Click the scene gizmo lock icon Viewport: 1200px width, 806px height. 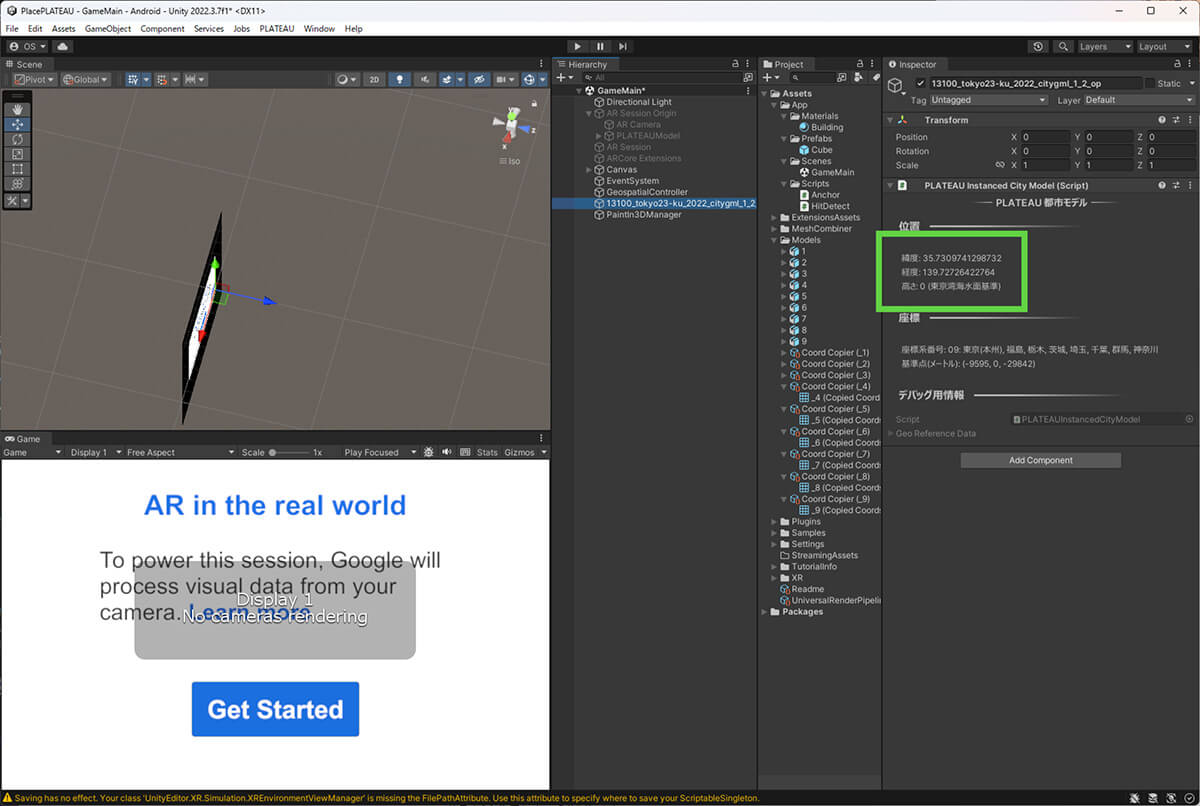(x=535, y=103)
